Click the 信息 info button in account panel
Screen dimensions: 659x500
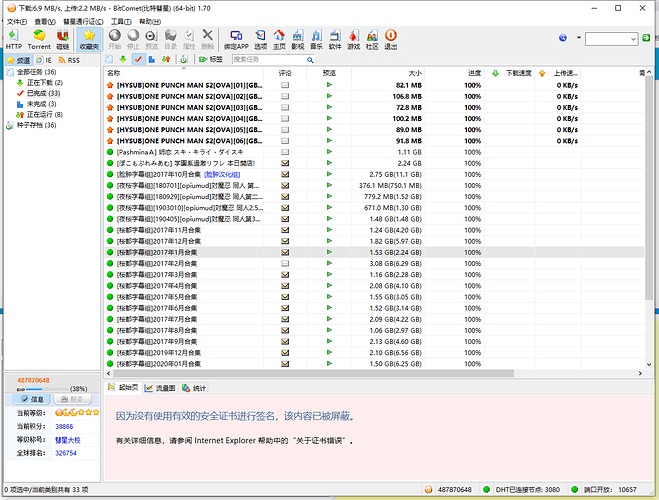point(32,399)
